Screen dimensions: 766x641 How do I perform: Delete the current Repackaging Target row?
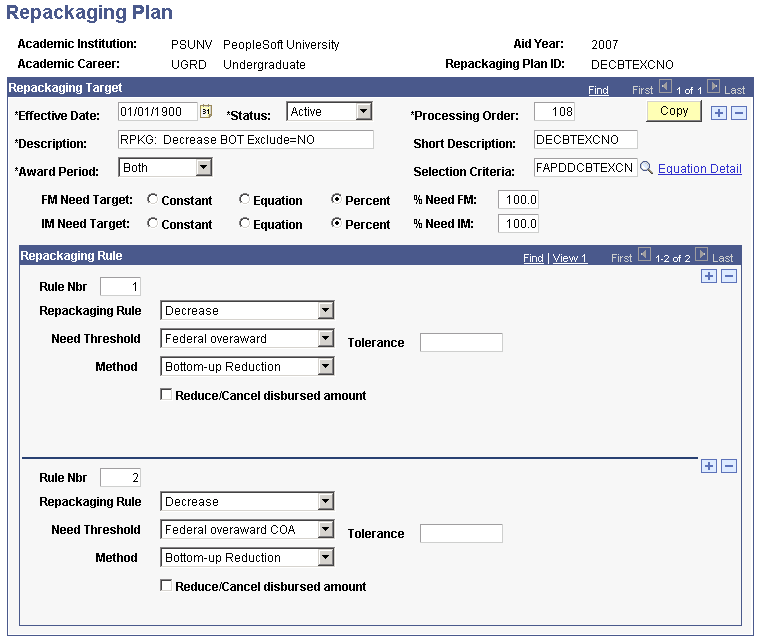[x=739, y=113]
